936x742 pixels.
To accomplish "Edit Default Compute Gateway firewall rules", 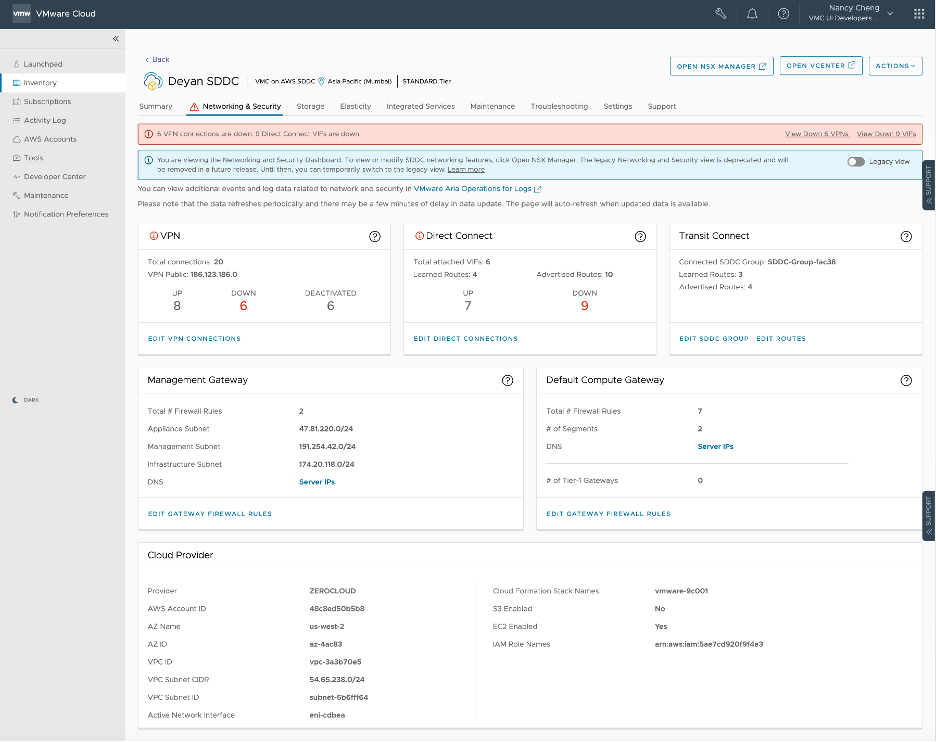I will click(x=608, y=513).
